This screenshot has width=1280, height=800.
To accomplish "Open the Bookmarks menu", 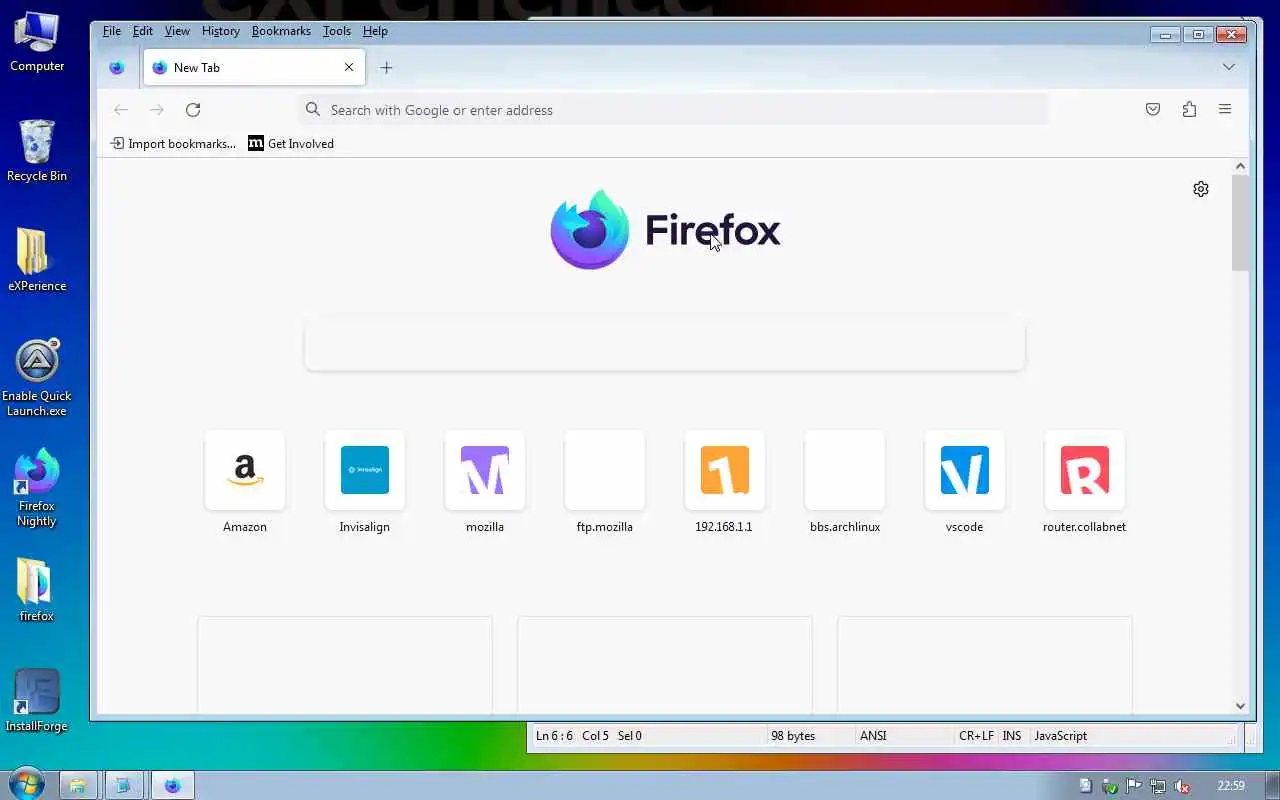I will (x=281, y=31).
